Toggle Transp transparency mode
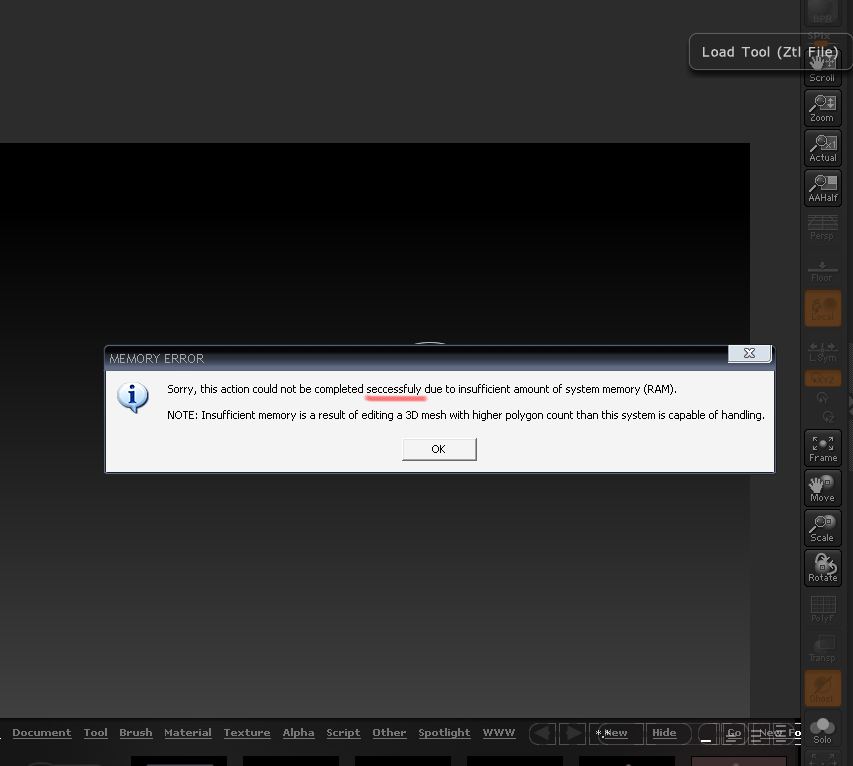 [823, 649]
